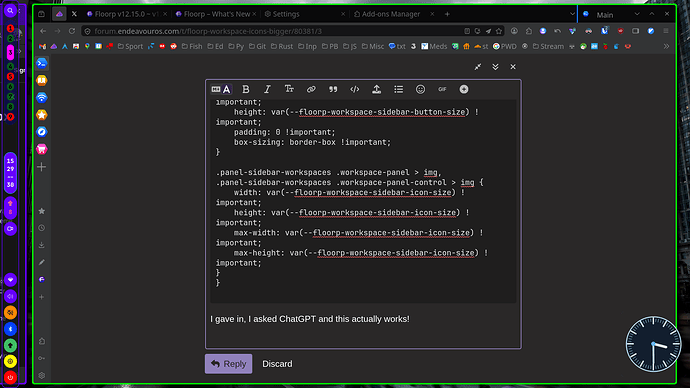Exit fullscreen composer mode
Screen dimensions: 690x388
coord(478,67)
